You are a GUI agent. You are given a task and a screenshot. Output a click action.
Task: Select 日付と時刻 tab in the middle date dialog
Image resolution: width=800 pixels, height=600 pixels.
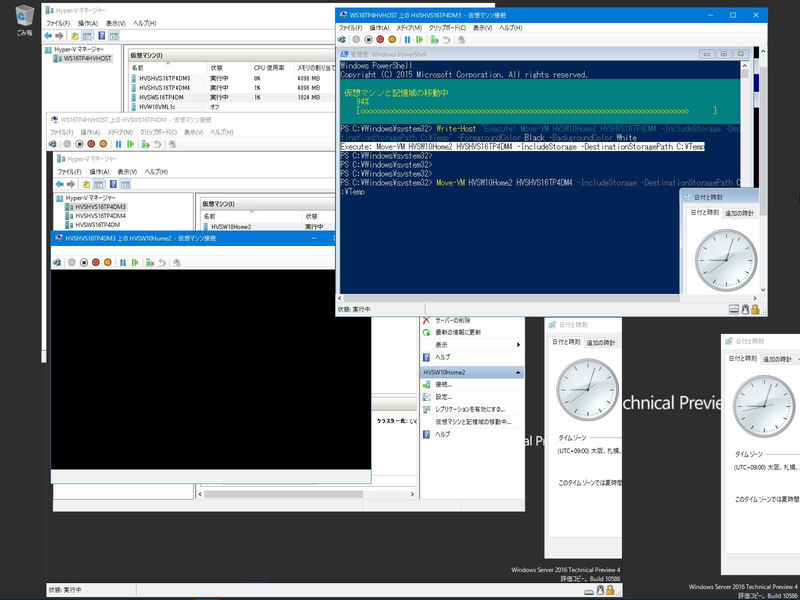pos(566,342)
